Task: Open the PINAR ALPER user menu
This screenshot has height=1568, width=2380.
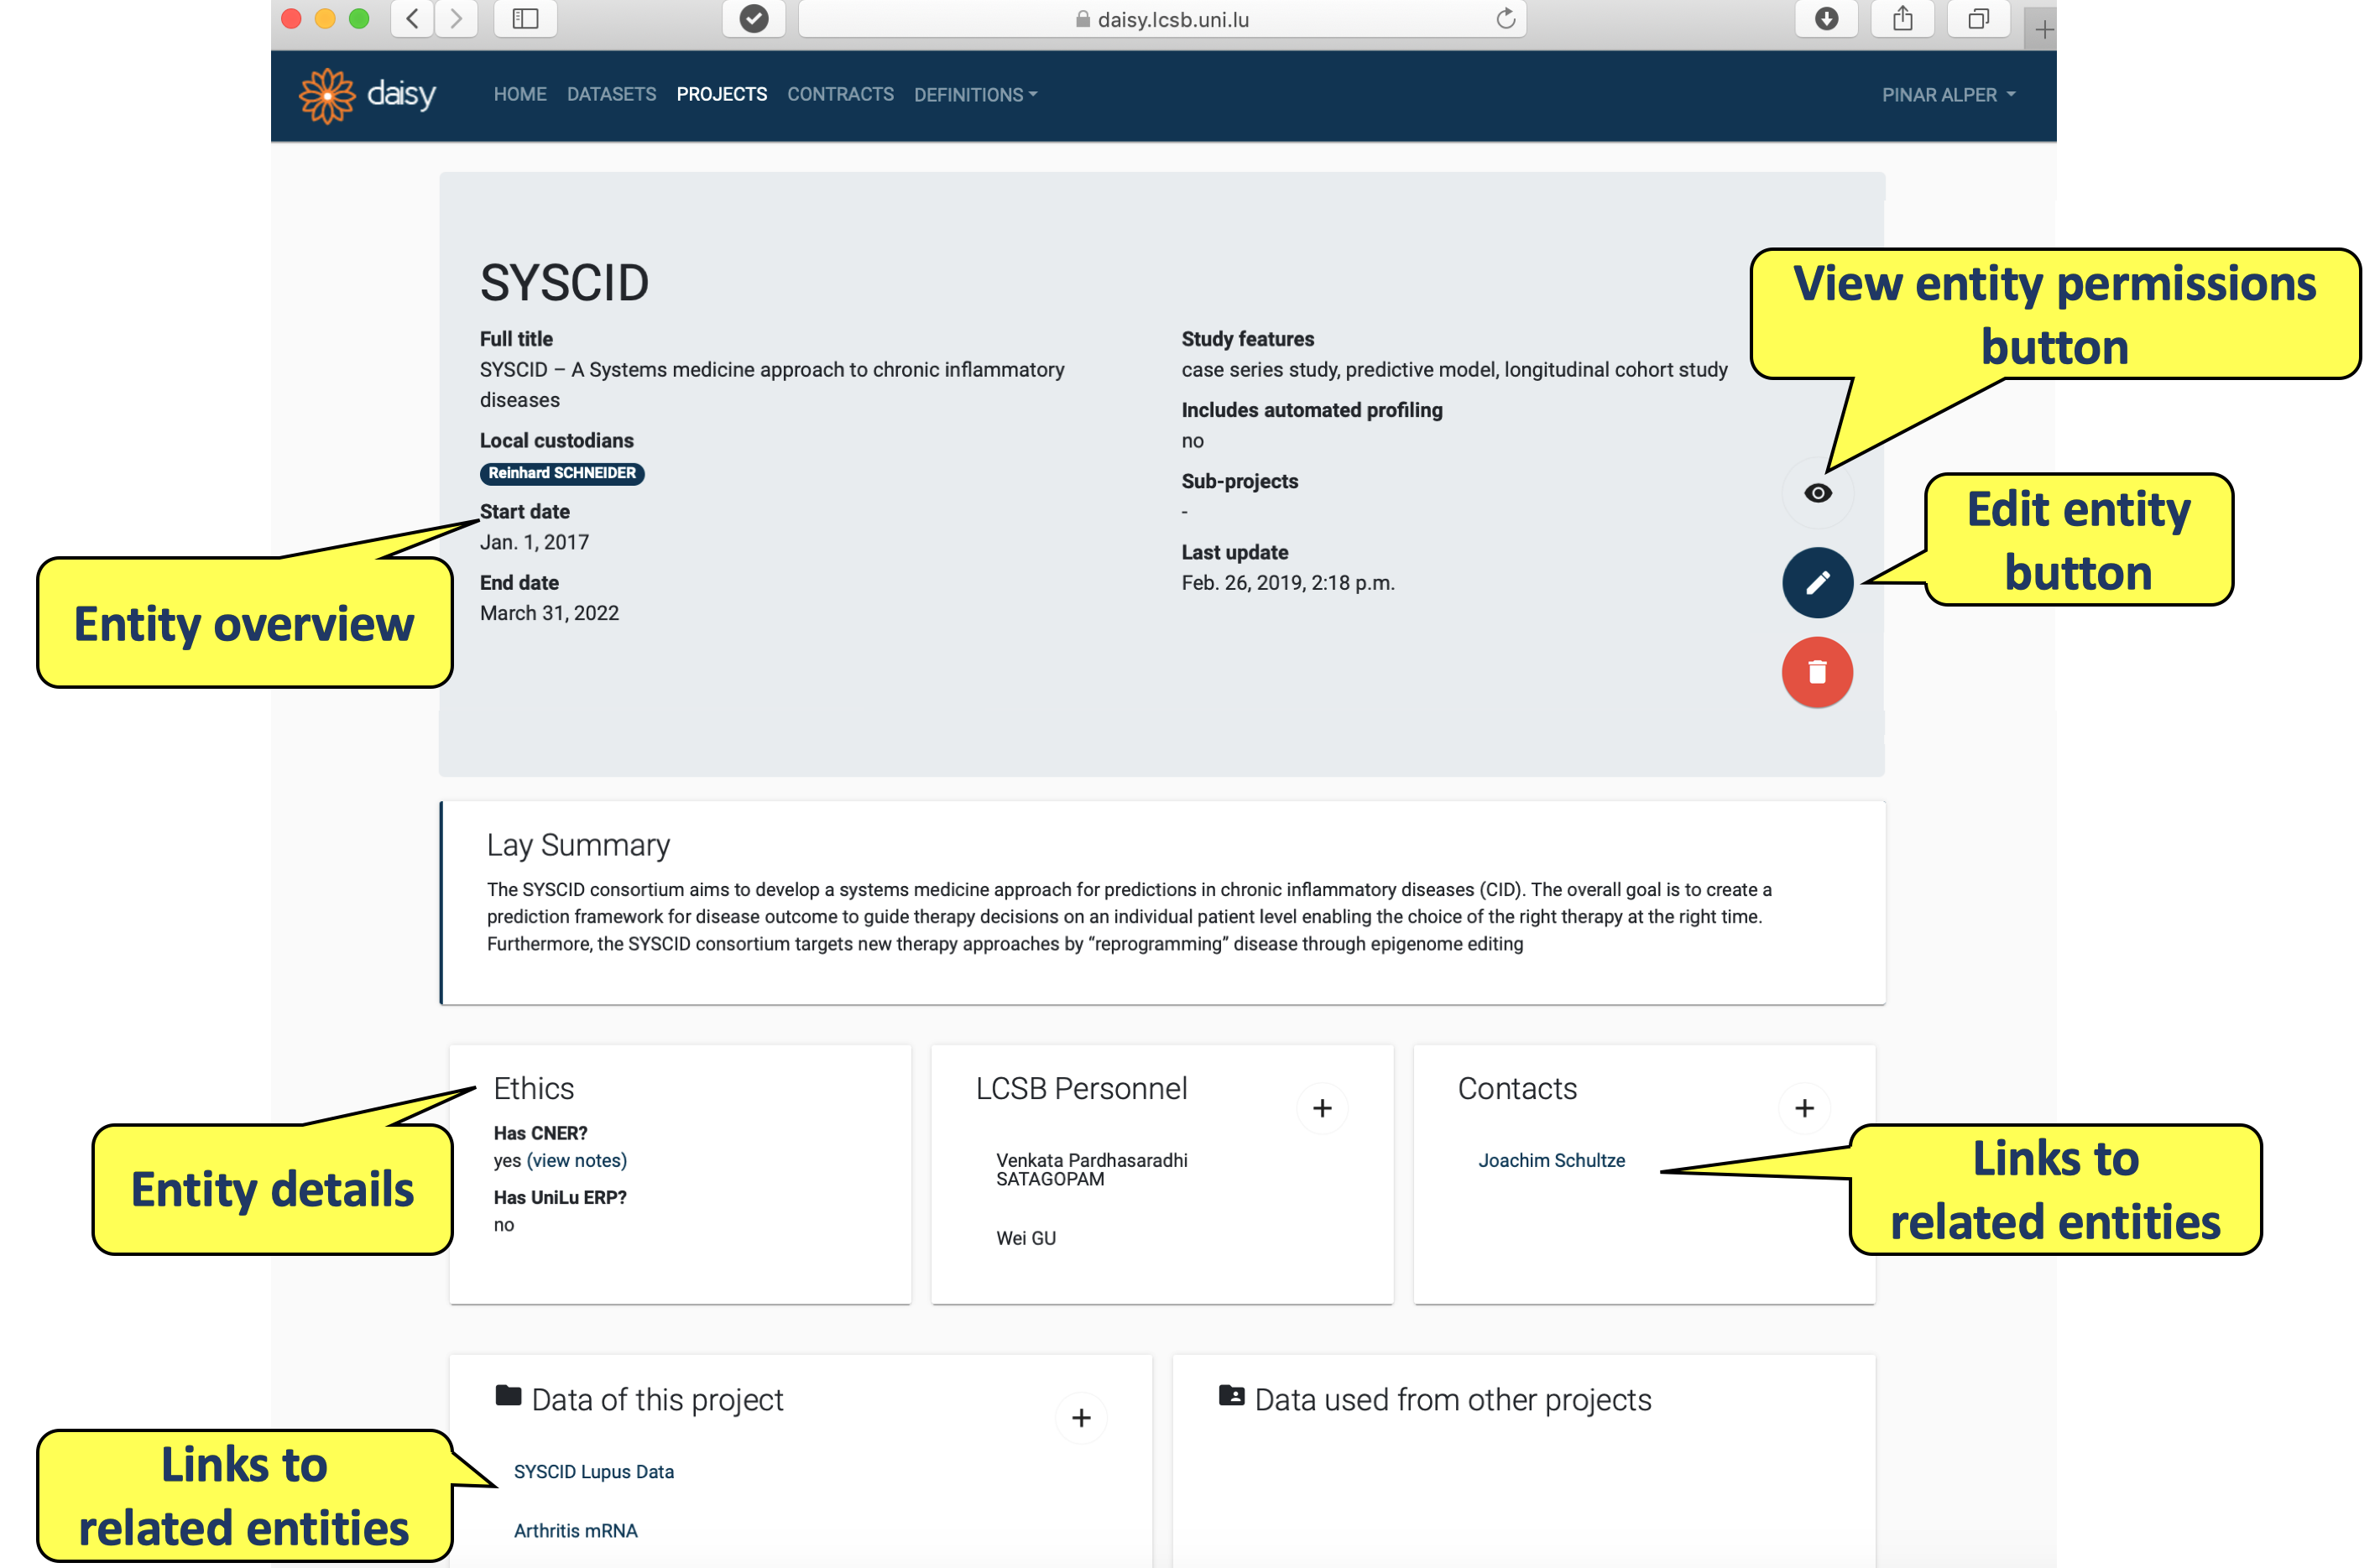Action: tap(1948, 95)
